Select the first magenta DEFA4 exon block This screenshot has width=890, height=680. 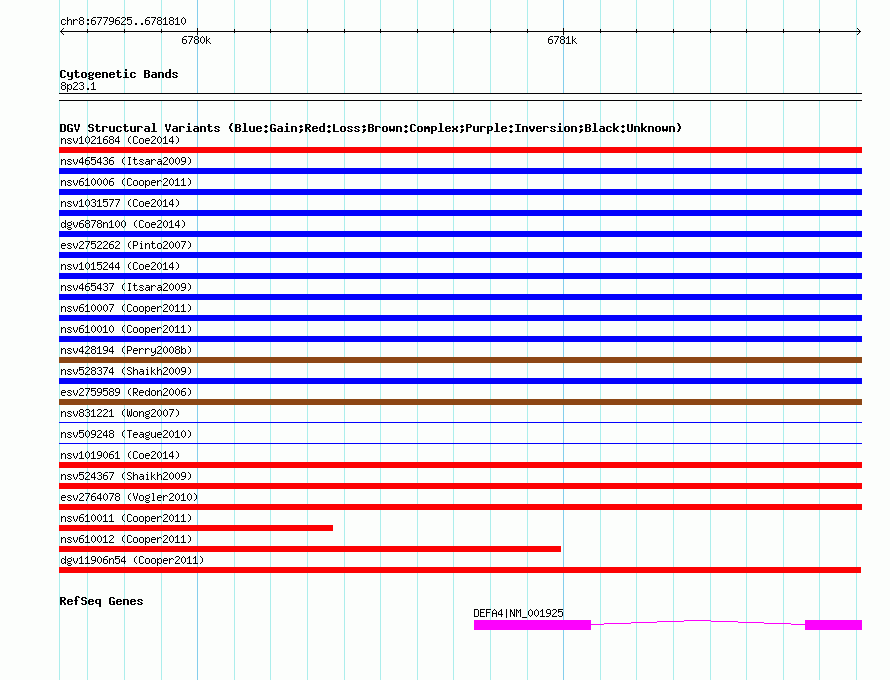coord(532,625)
